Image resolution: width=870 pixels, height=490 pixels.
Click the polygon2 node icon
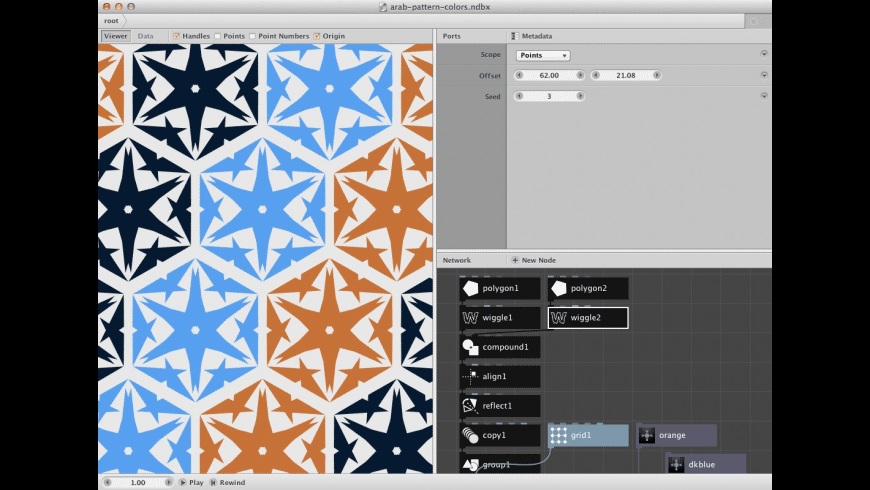coord(559,289)
